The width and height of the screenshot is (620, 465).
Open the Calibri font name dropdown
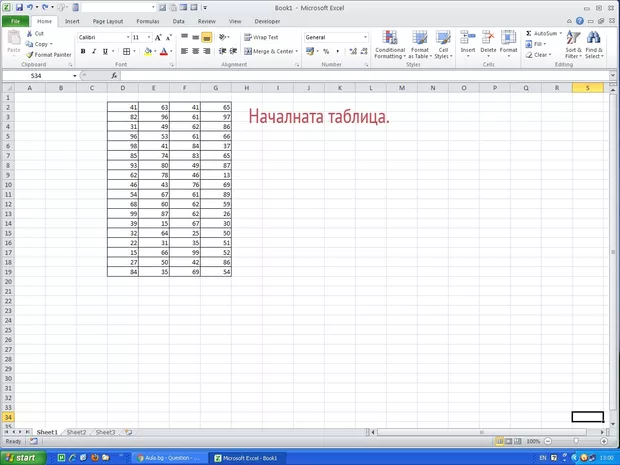[128, 37]
